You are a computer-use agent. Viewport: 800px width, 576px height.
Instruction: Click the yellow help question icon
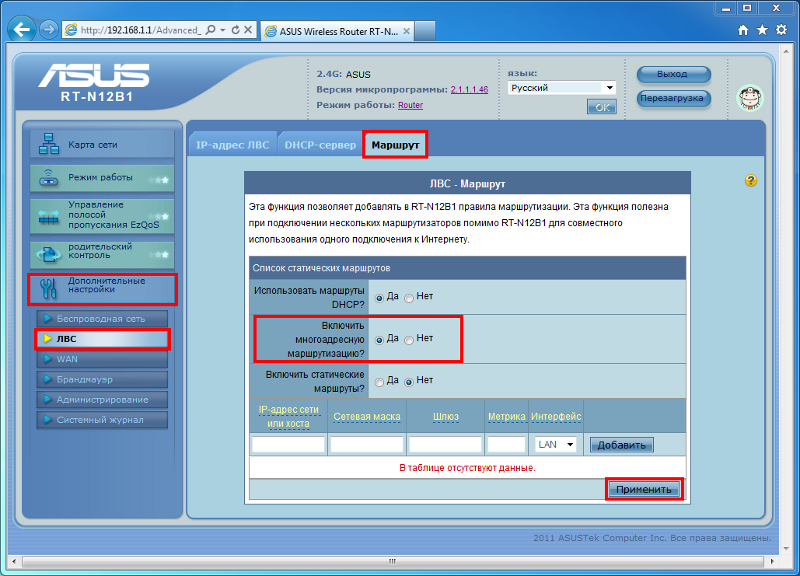(751, 181)
